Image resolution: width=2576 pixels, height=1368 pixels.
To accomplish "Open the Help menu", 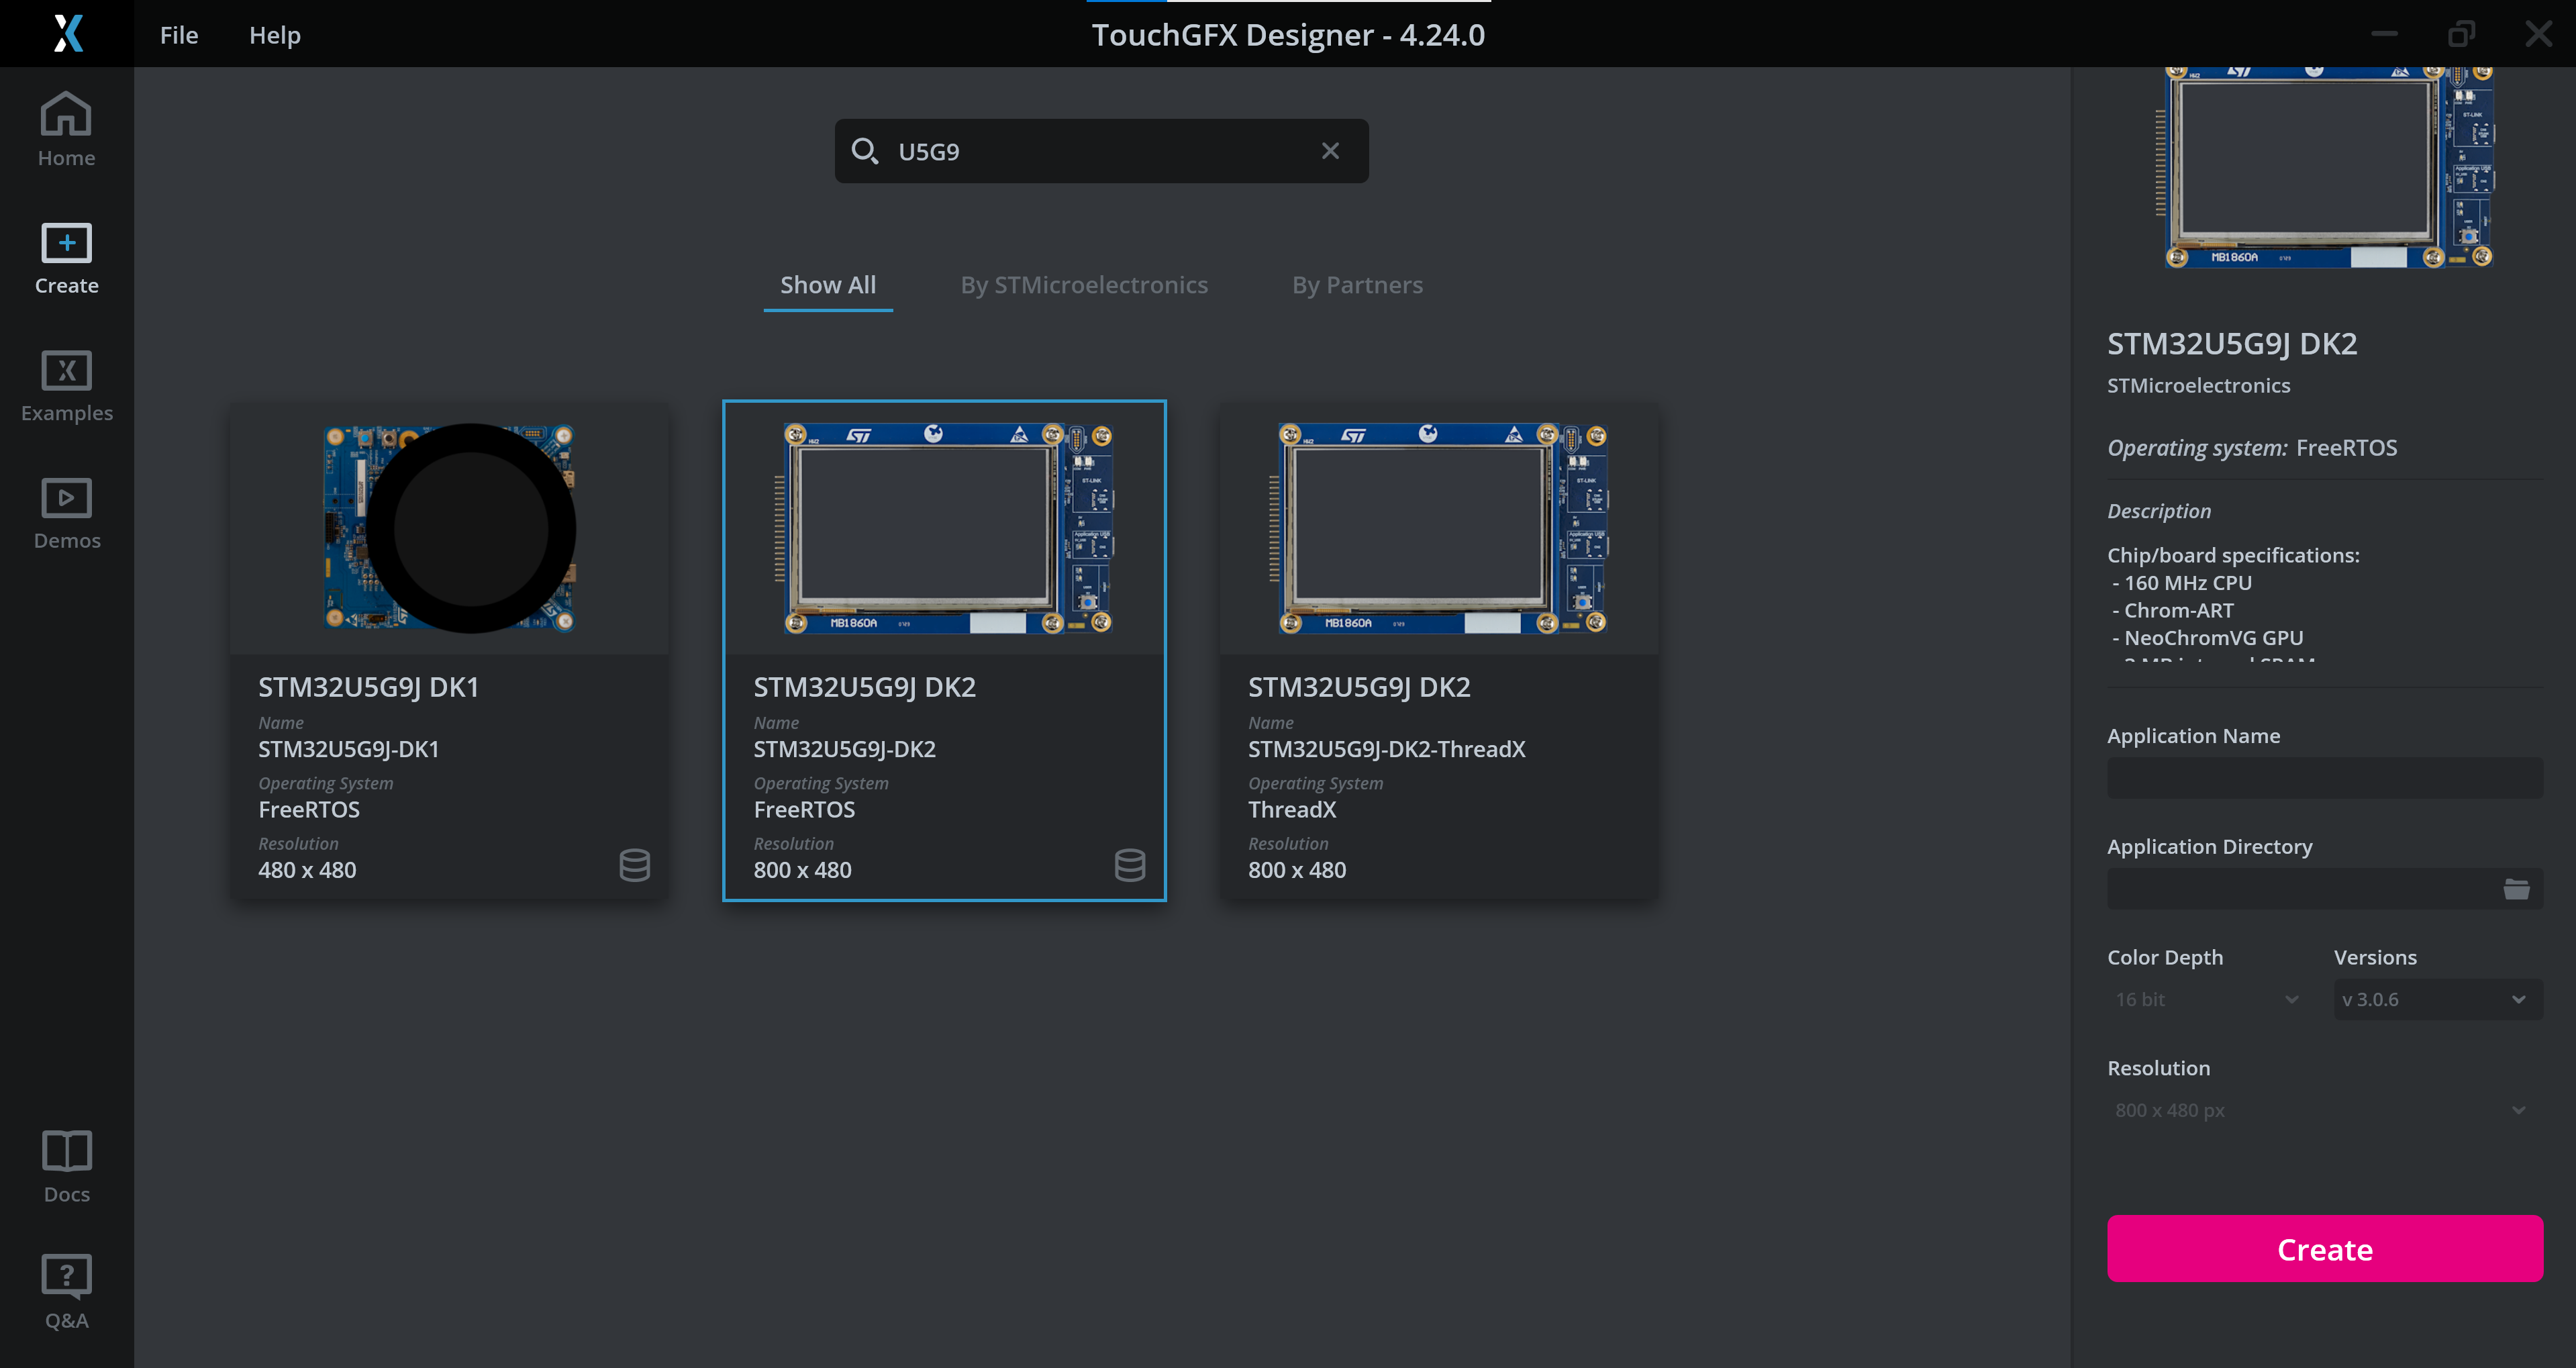I will (274, 34).
